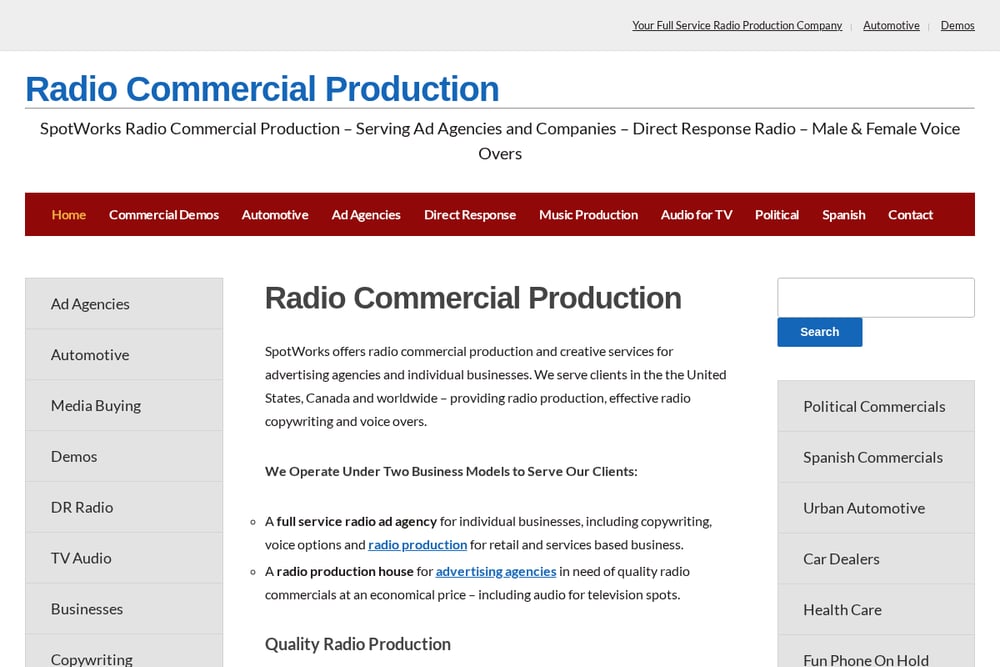Select Media Buying in the left sidebar
This screenshot has height=667, width=1000.
point(124,406)
